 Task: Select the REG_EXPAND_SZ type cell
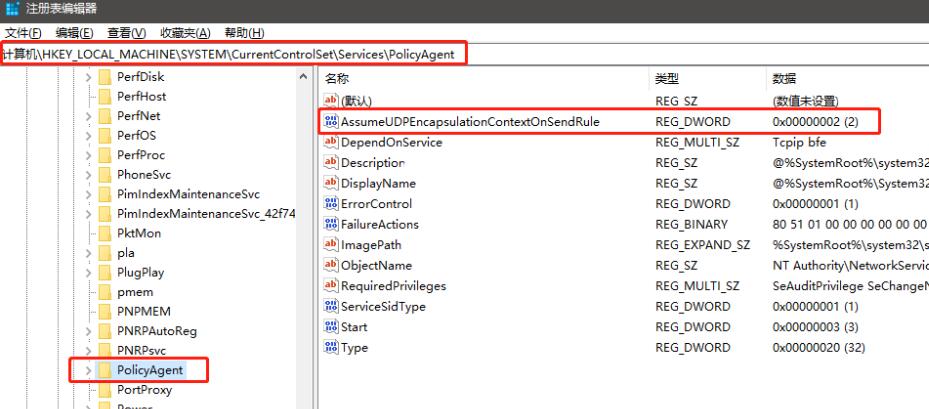tap(703, 245)
